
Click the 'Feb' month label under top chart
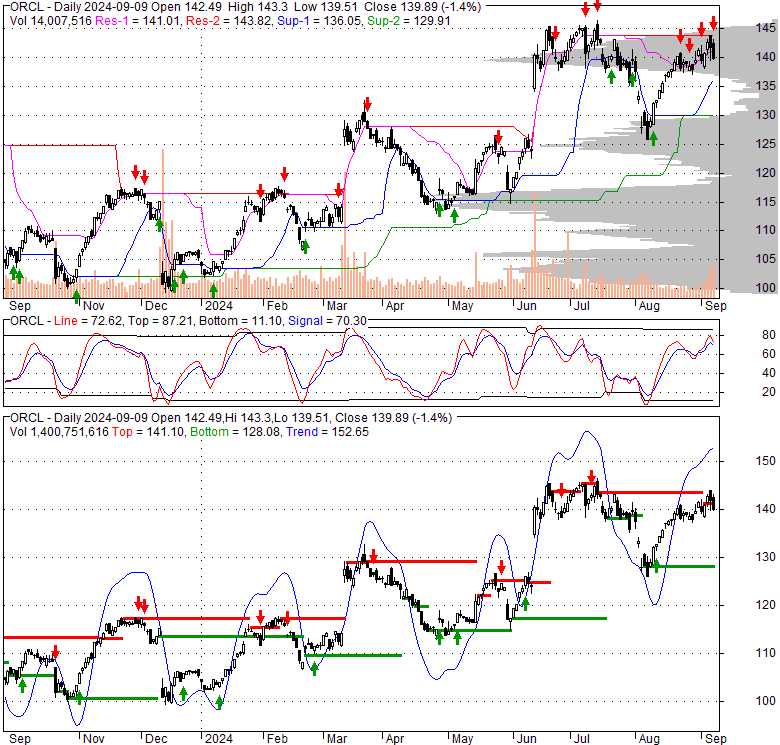[277, 306]
